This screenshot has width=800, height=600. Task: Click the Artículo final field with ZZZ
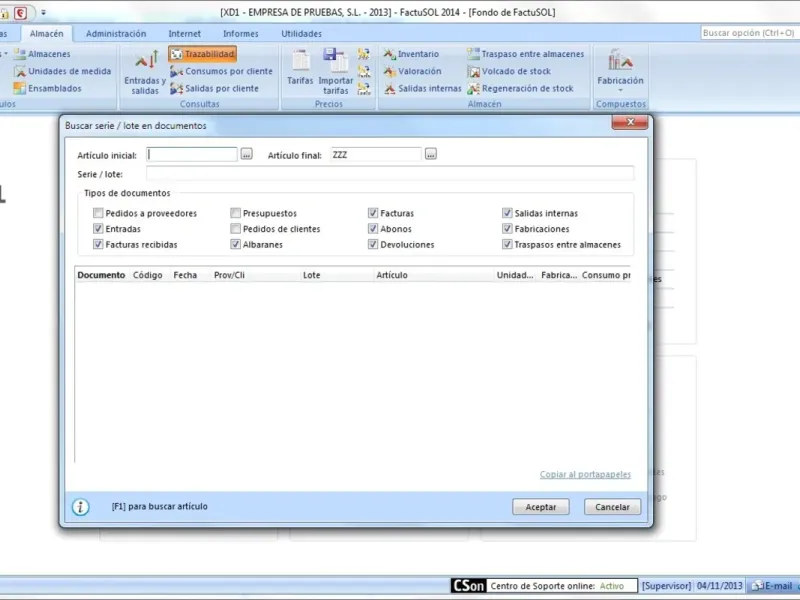point(376,154)
